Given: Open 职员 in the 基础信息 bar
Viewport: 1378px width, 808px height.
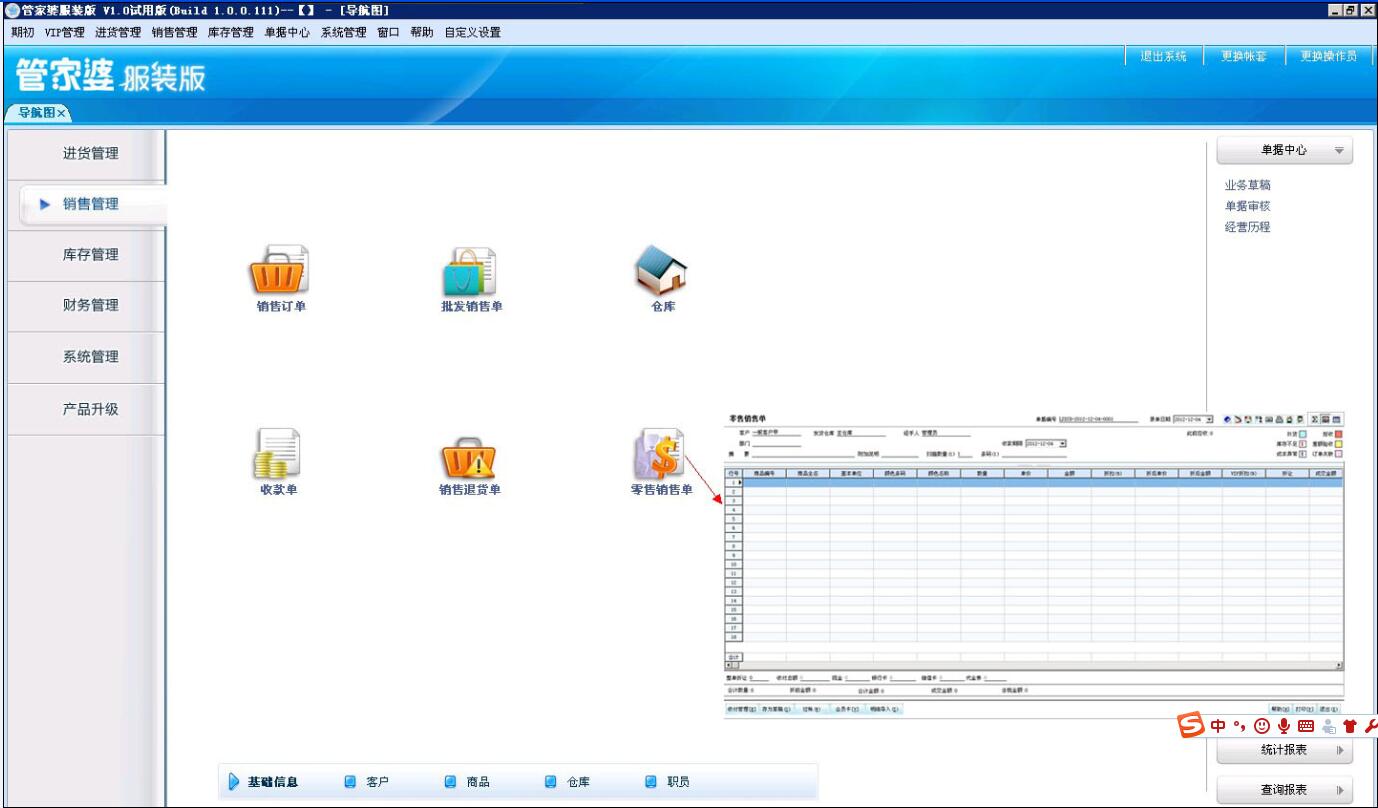Looking at the screenshot, I should (667, 782).
